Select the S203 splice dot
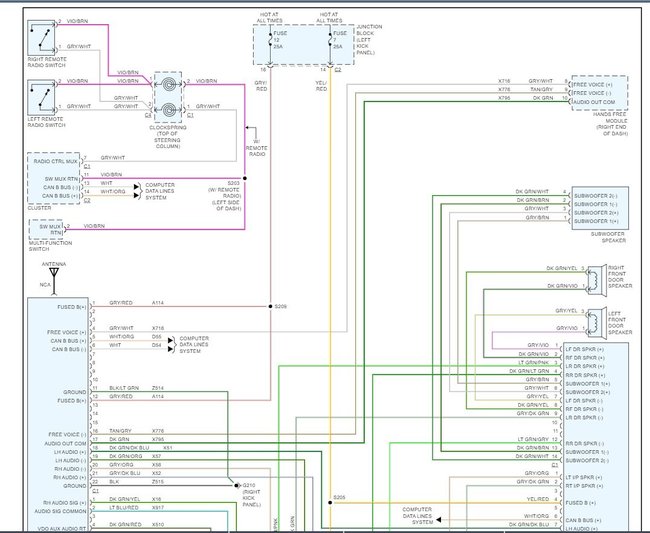Viewport: 650px width, 533px height. [245, 178]
